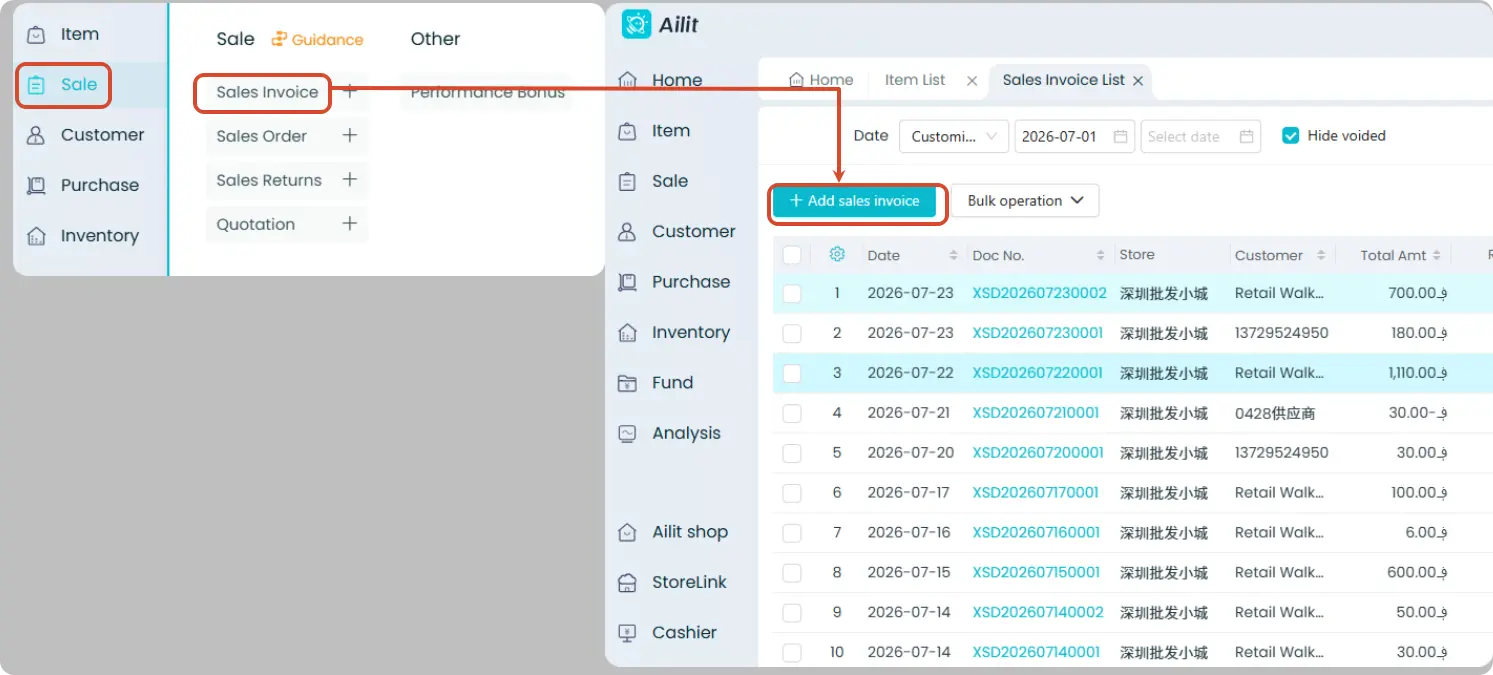Sort by the Date column arrows
The image size is (1493, 675).
tap(953, 255)
